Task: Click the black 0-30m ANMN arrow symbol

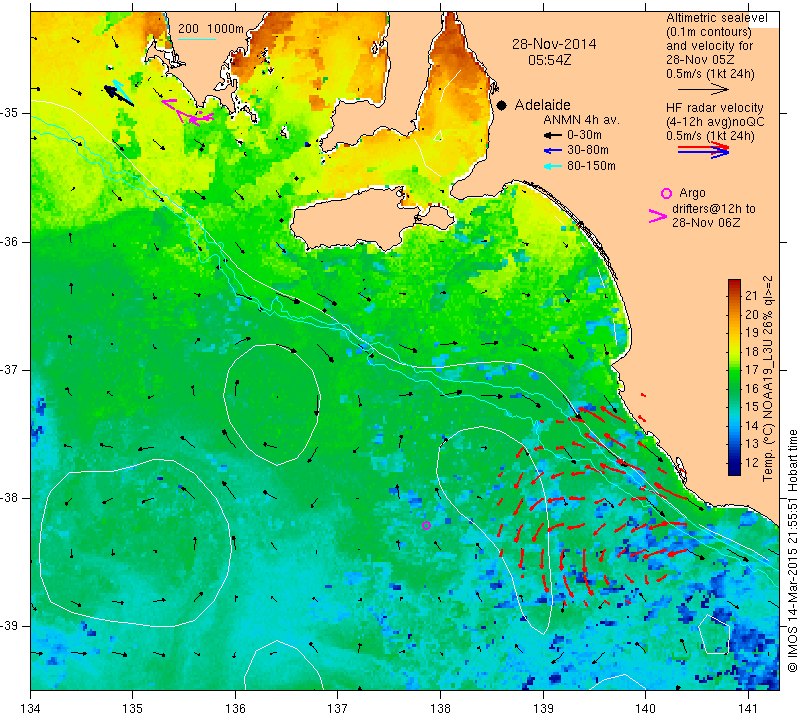Action: tap(552, 136)
